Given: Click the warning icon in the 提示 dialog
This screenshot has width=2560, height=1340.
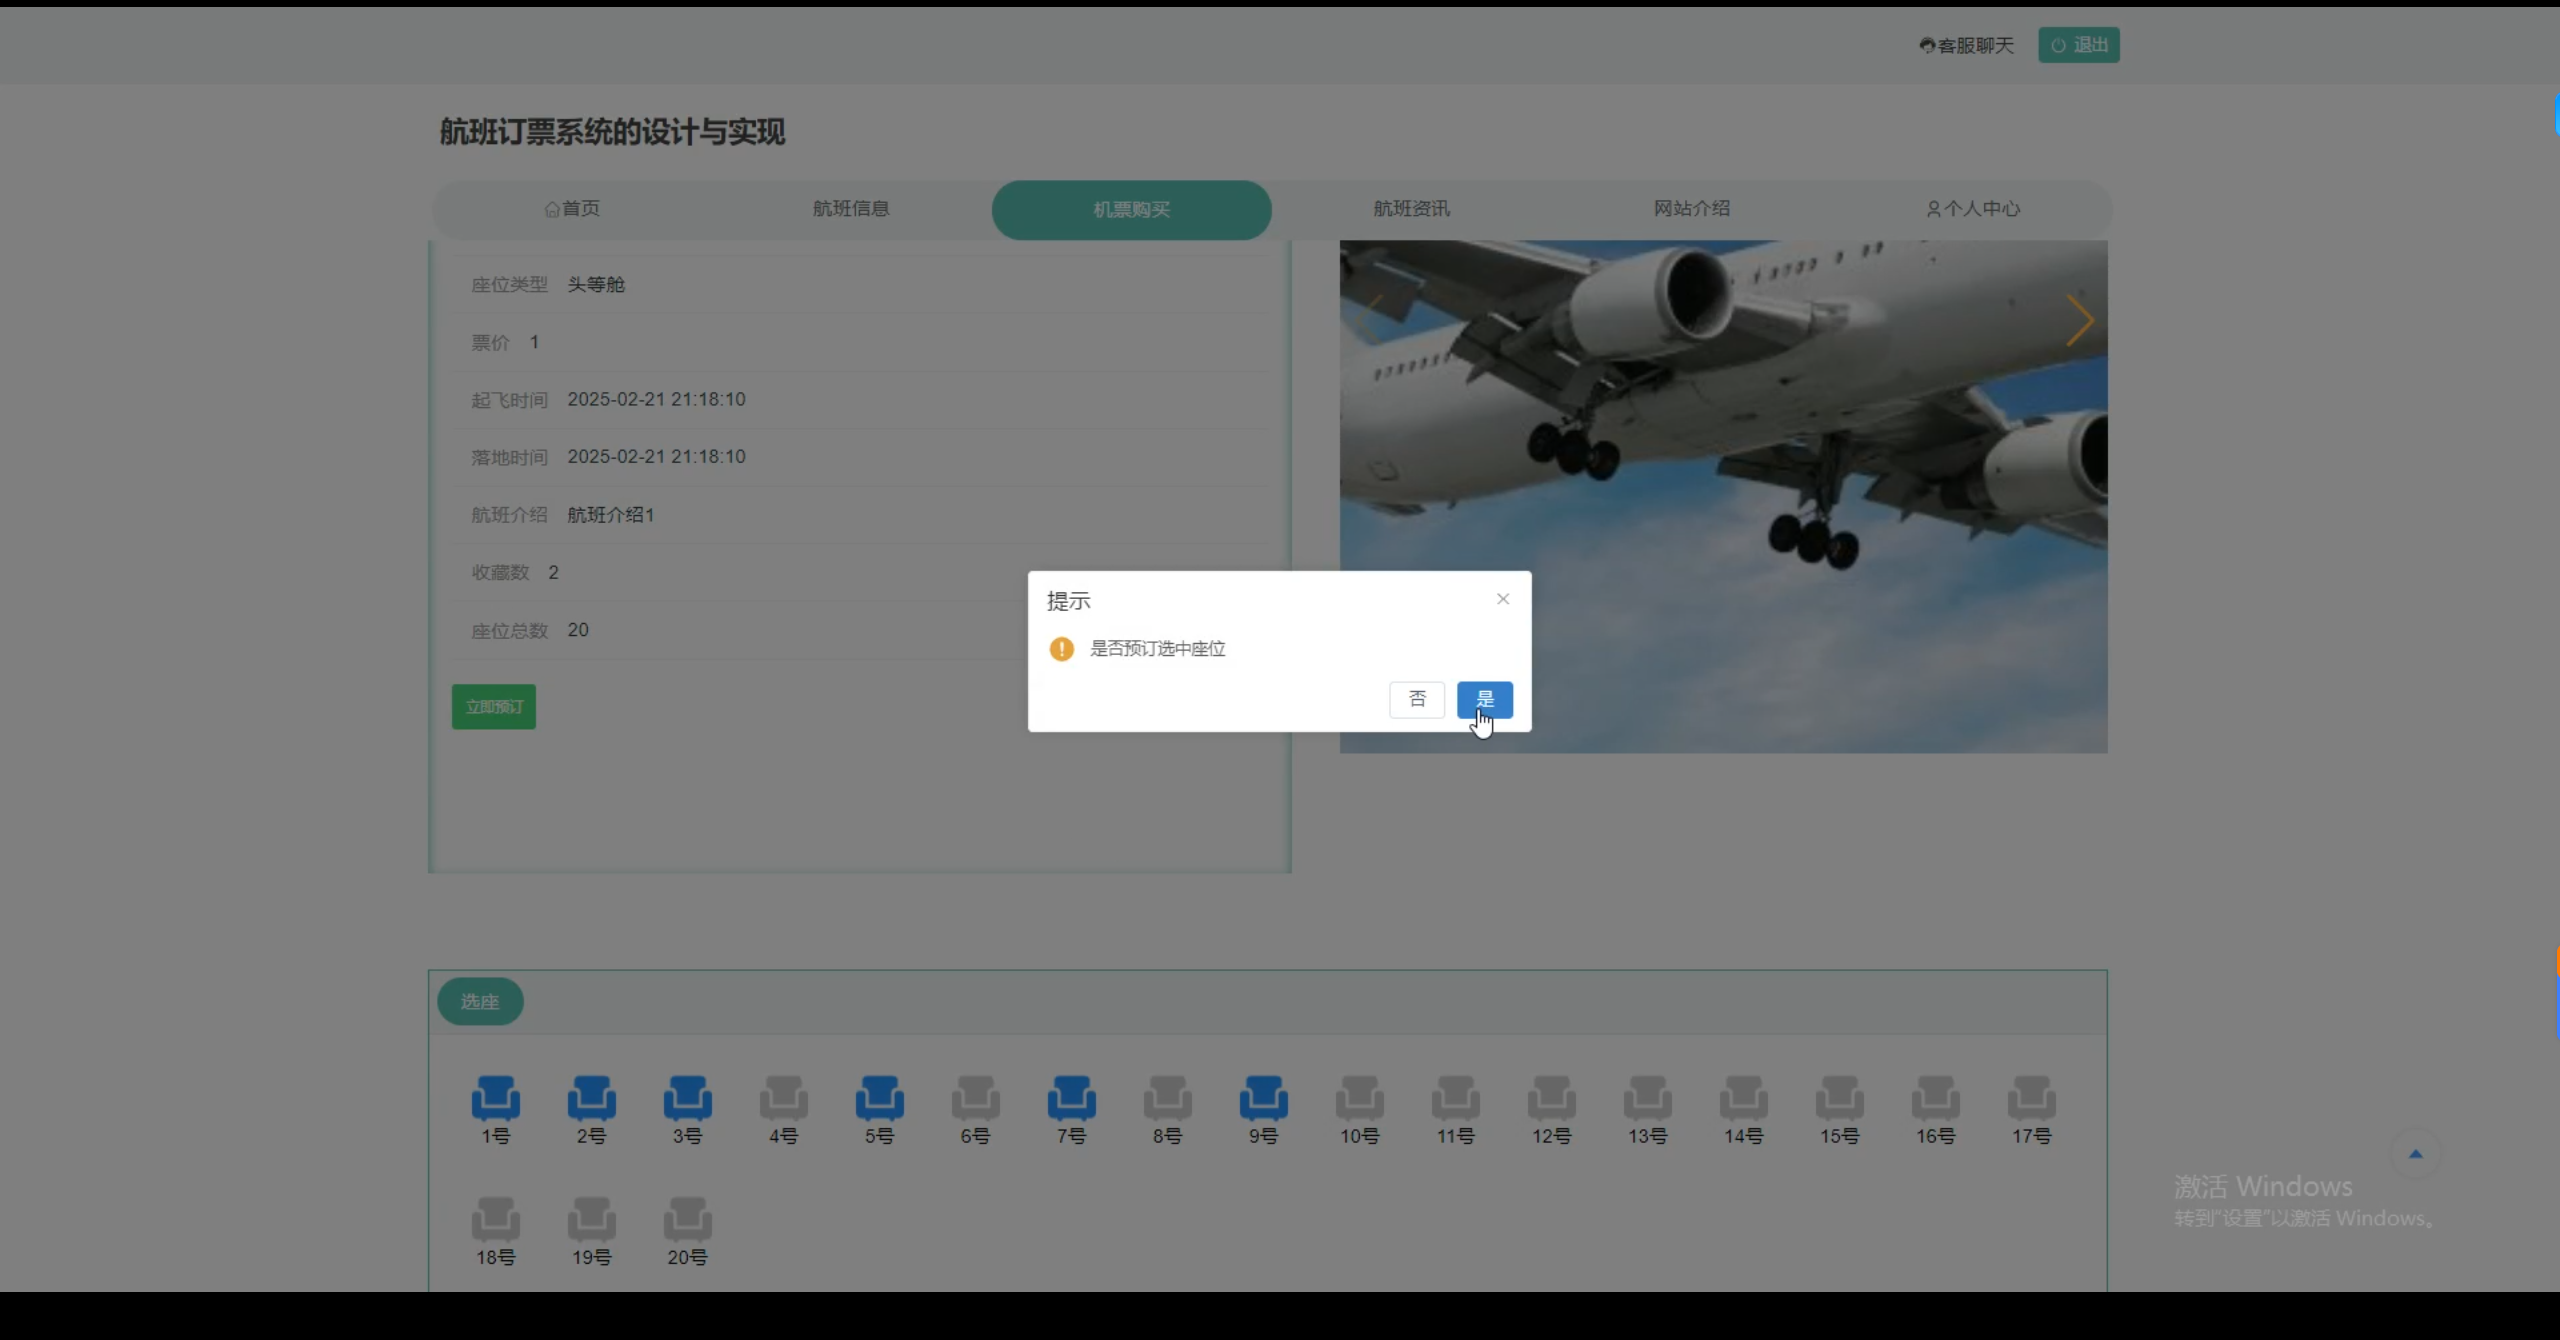Looking at the screenshot, I should [x=1060, y=649].
